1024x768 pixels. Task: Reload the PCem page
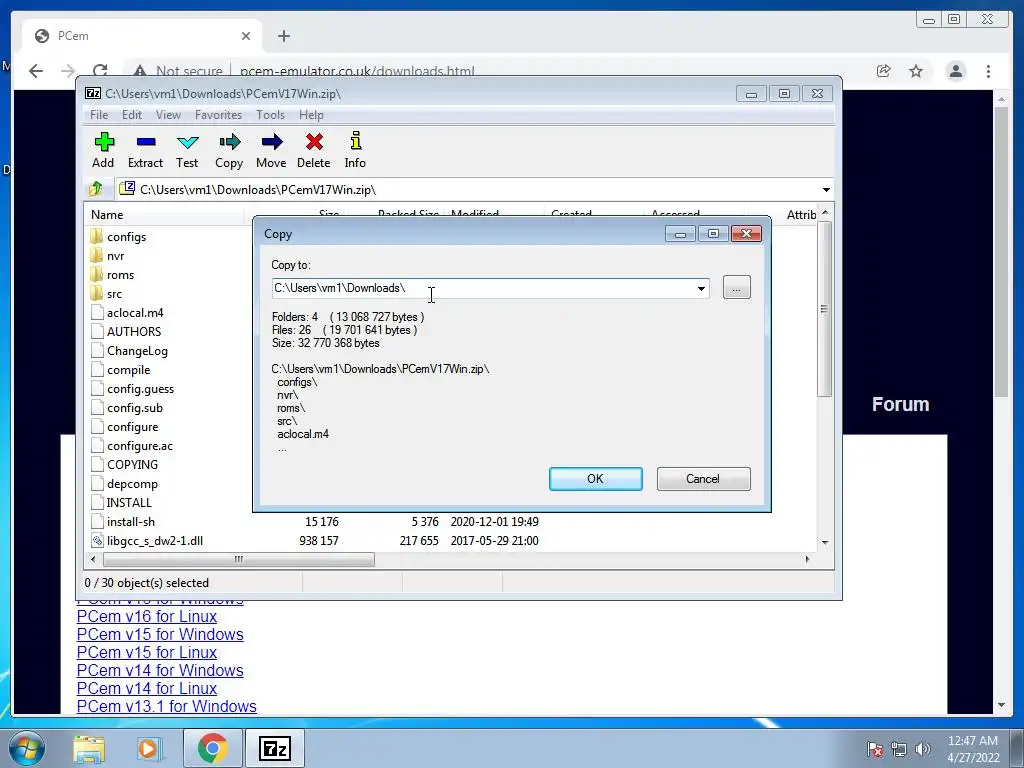coord(100,71)
